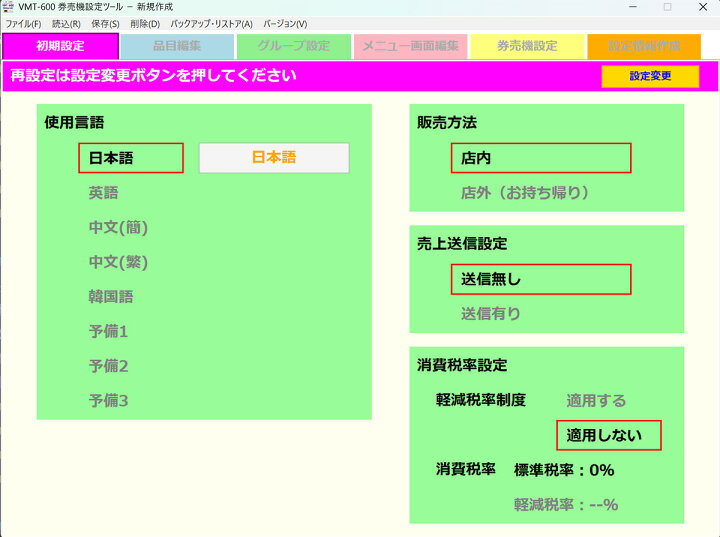Select 中文(簡) language option

tap(118, 227)
